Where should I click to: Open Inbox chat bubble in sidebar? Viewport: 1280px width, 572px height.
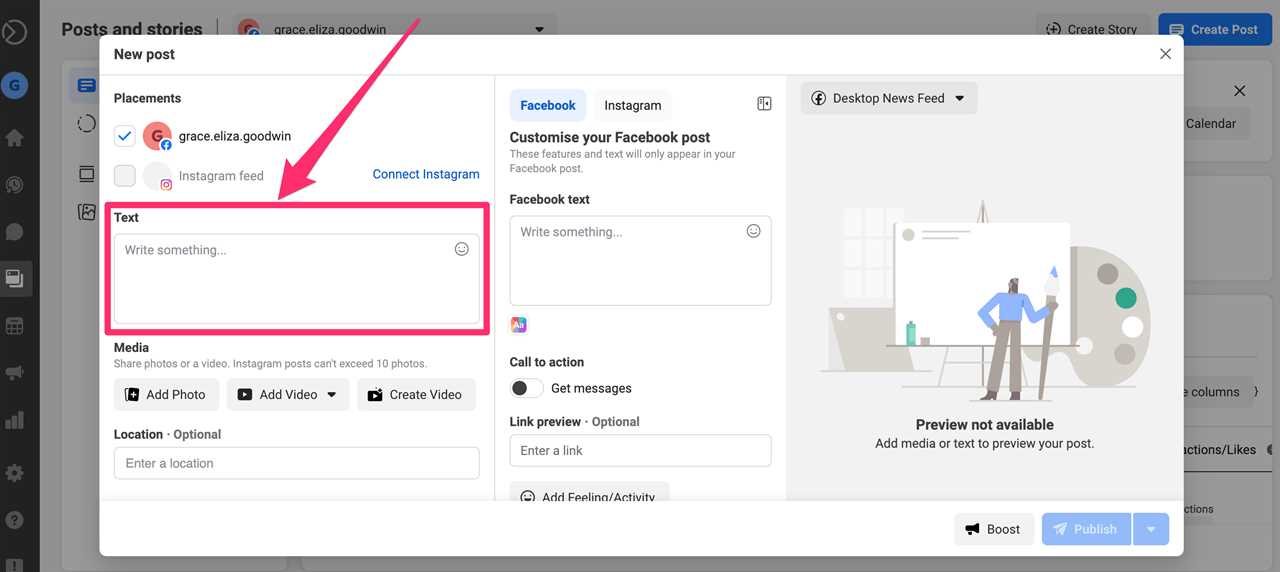pos(14,232)
